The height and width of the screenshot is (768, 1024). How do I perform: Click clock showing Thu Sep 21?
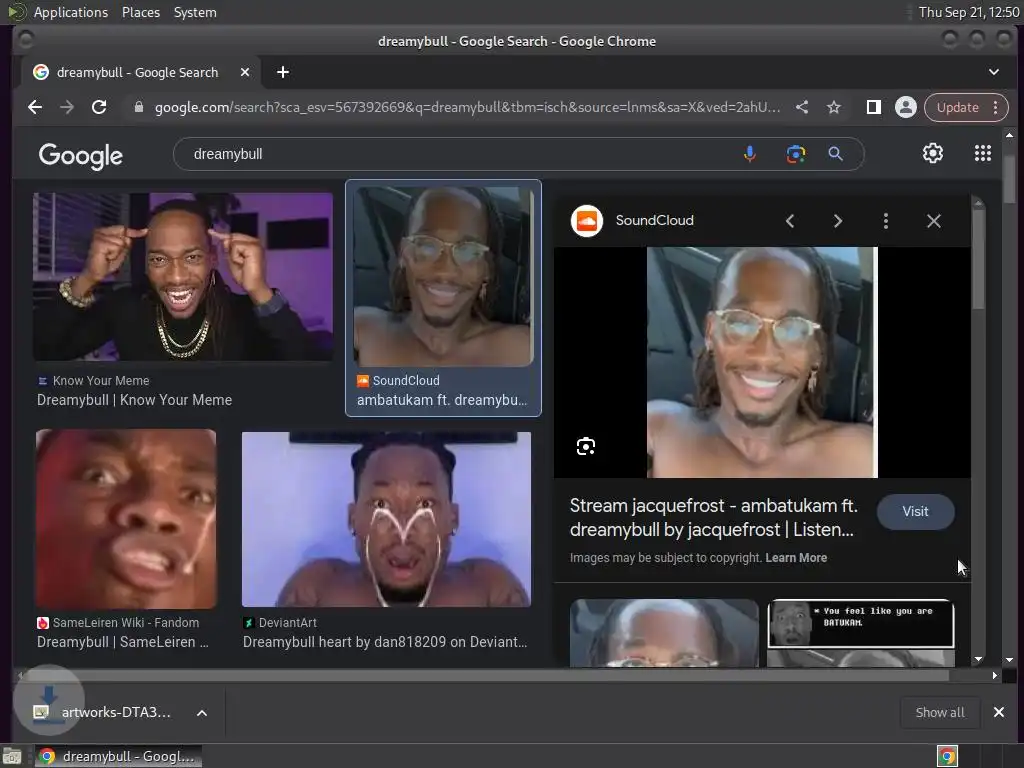click(x=968, y=12)
